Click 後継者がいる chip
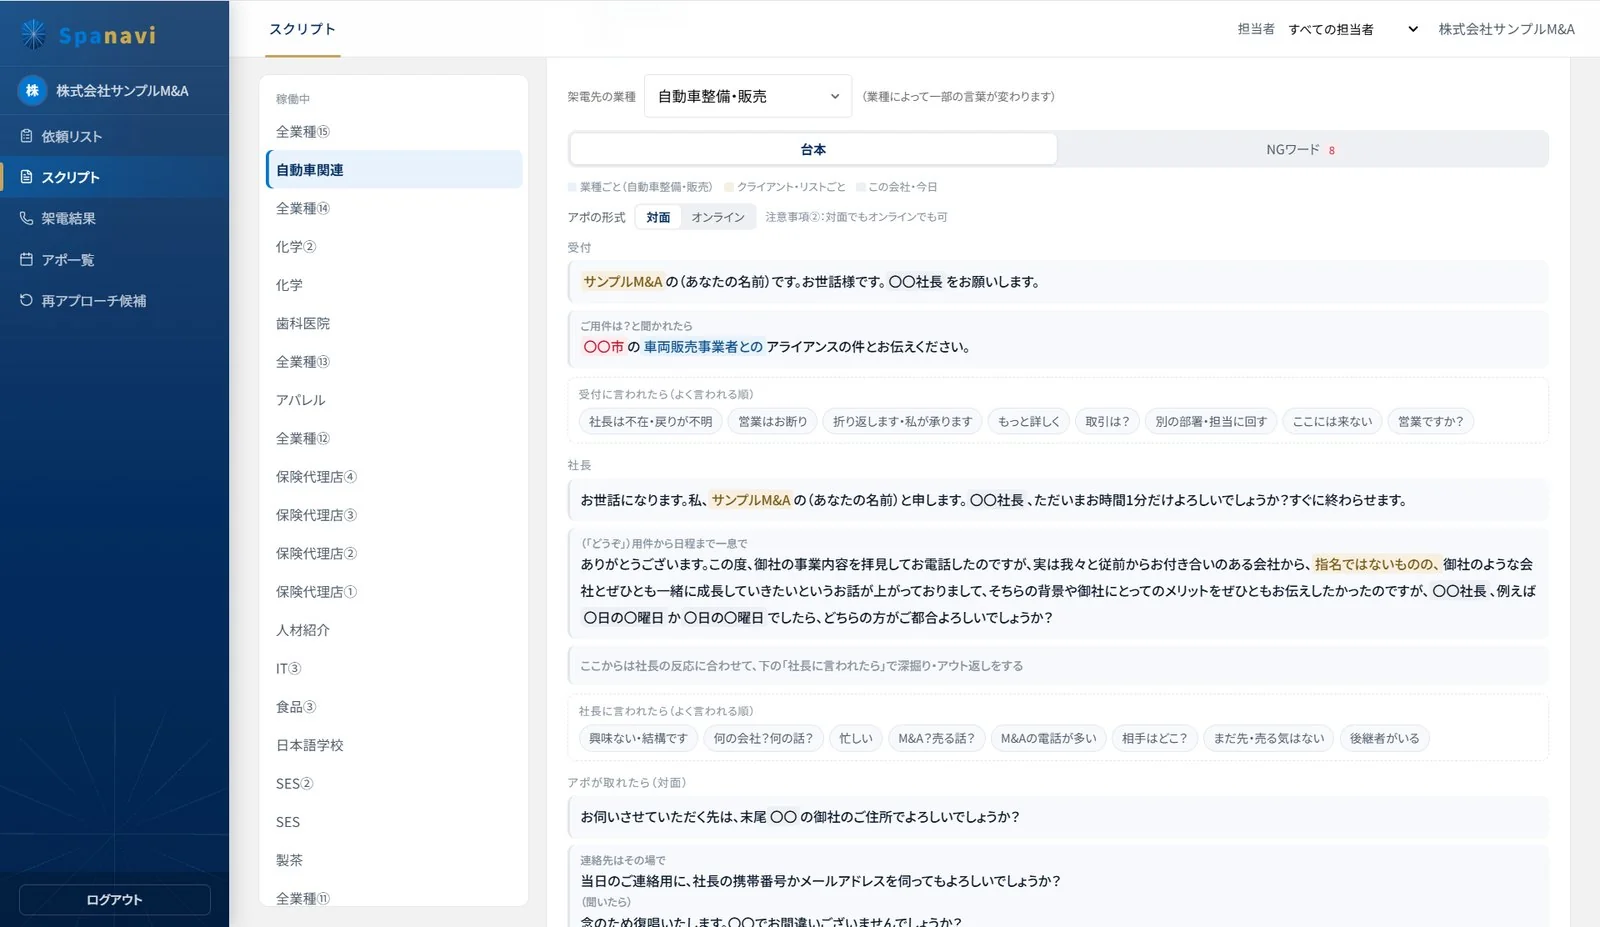This screenshot has height=927, width=1600. coord(1385,739)
